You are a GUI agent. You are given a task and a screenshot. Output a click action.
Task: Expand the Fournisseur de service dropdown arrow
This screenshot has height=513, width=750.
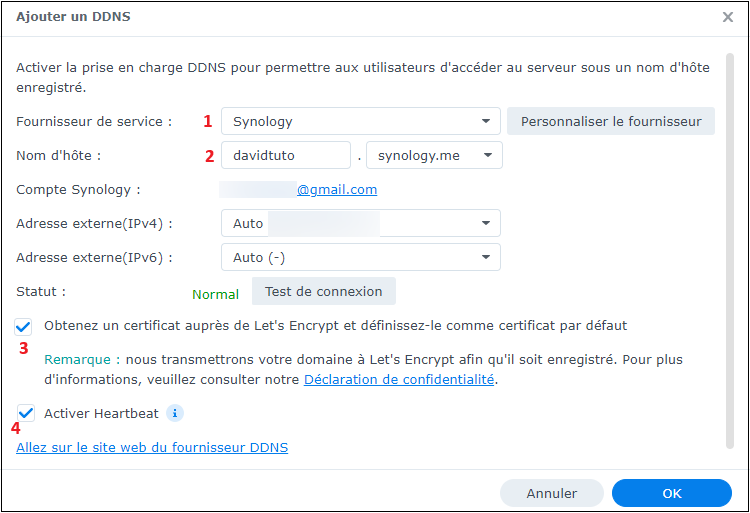tap(485, 121)
